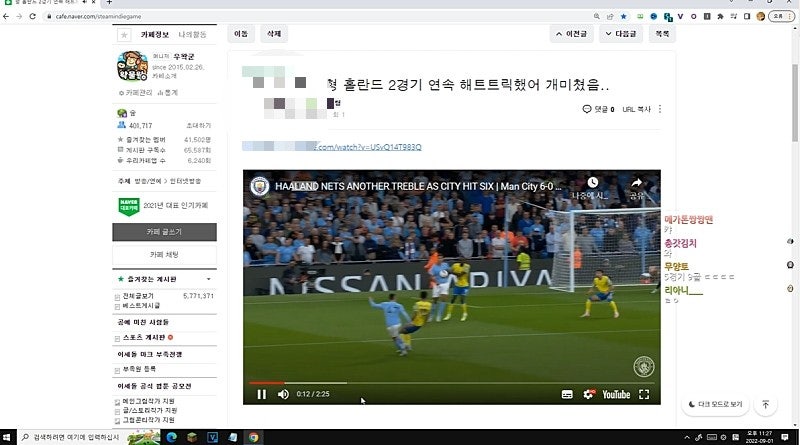Screen dimensions: 800x445
Task: Open YouTube player settings gear
Action: (589, 394)
